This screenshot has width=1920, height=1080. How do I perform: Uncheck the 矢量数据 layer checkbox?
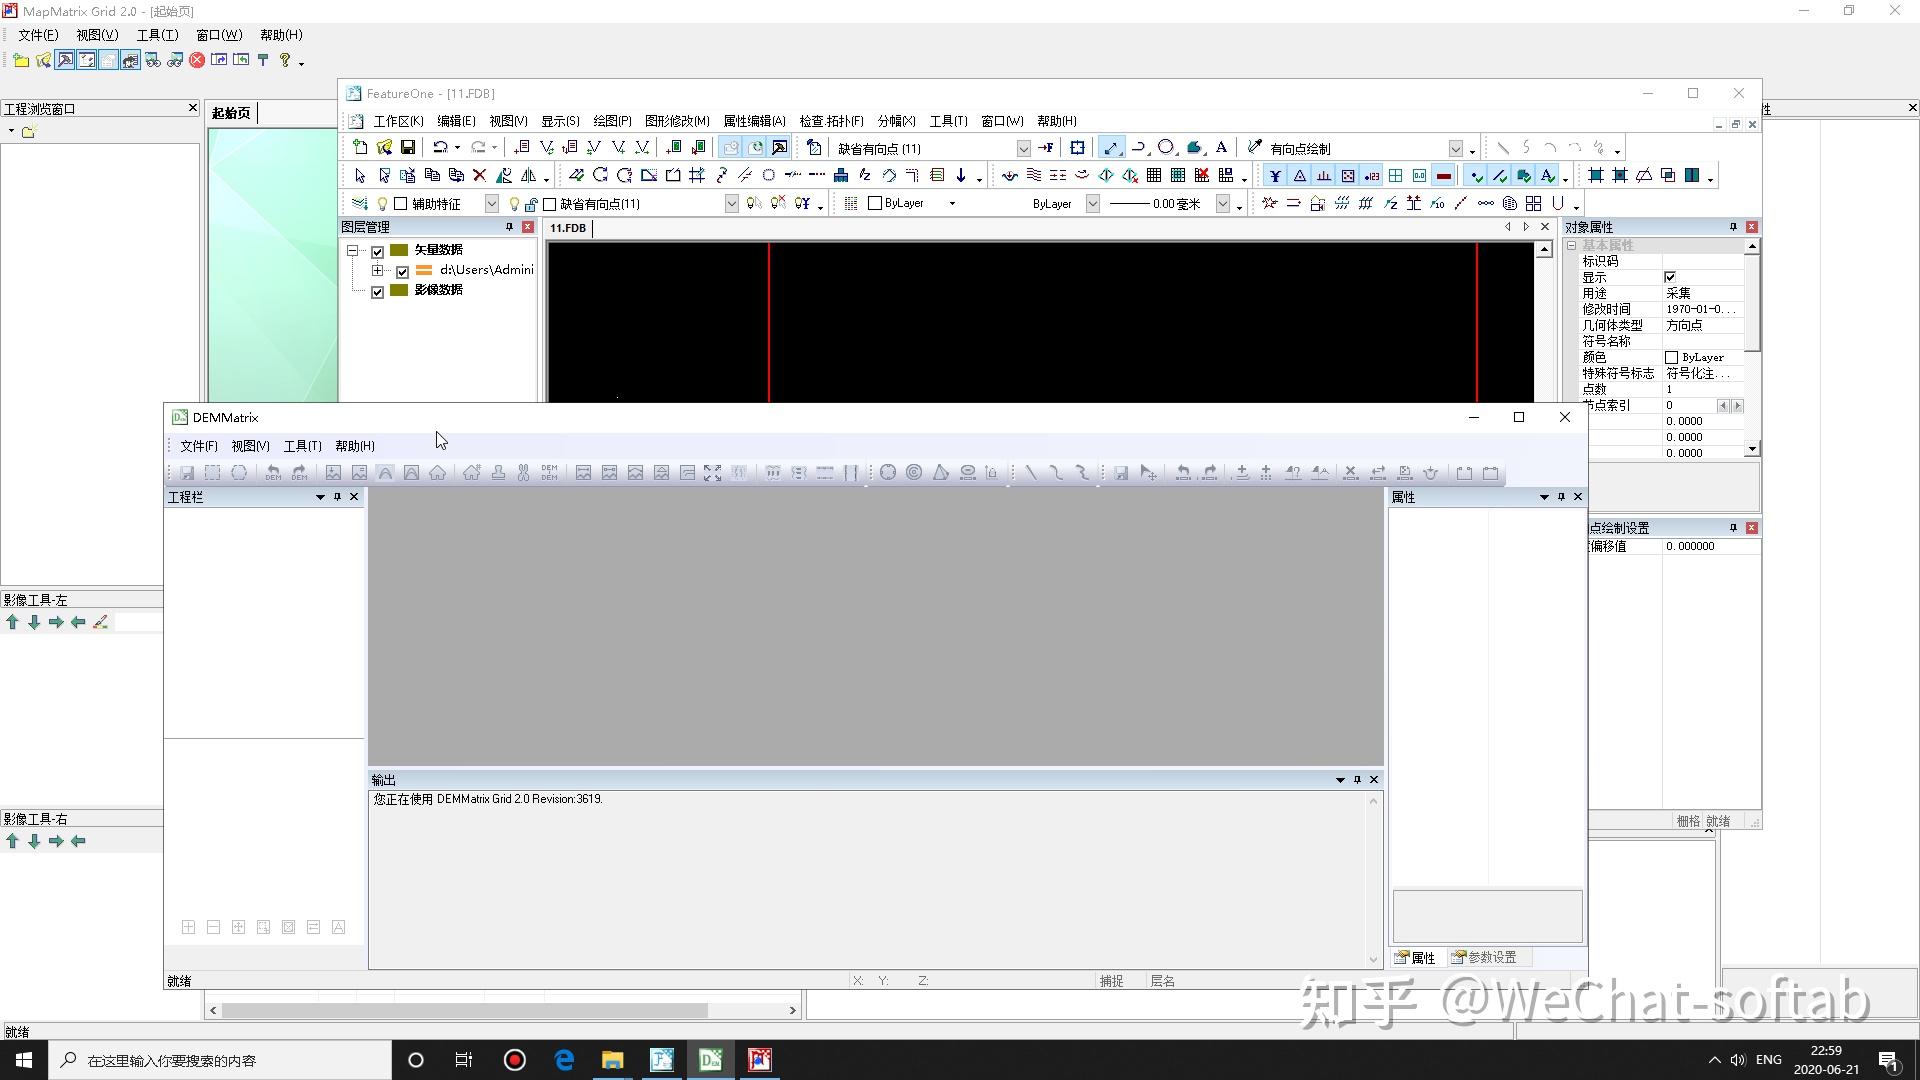pos(378,251)
